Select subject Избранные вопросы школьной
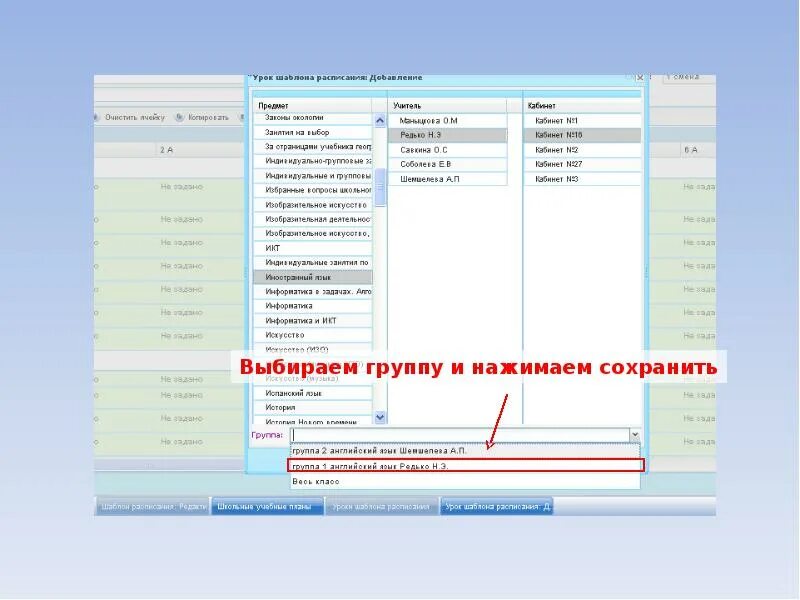 pos(313,190)
